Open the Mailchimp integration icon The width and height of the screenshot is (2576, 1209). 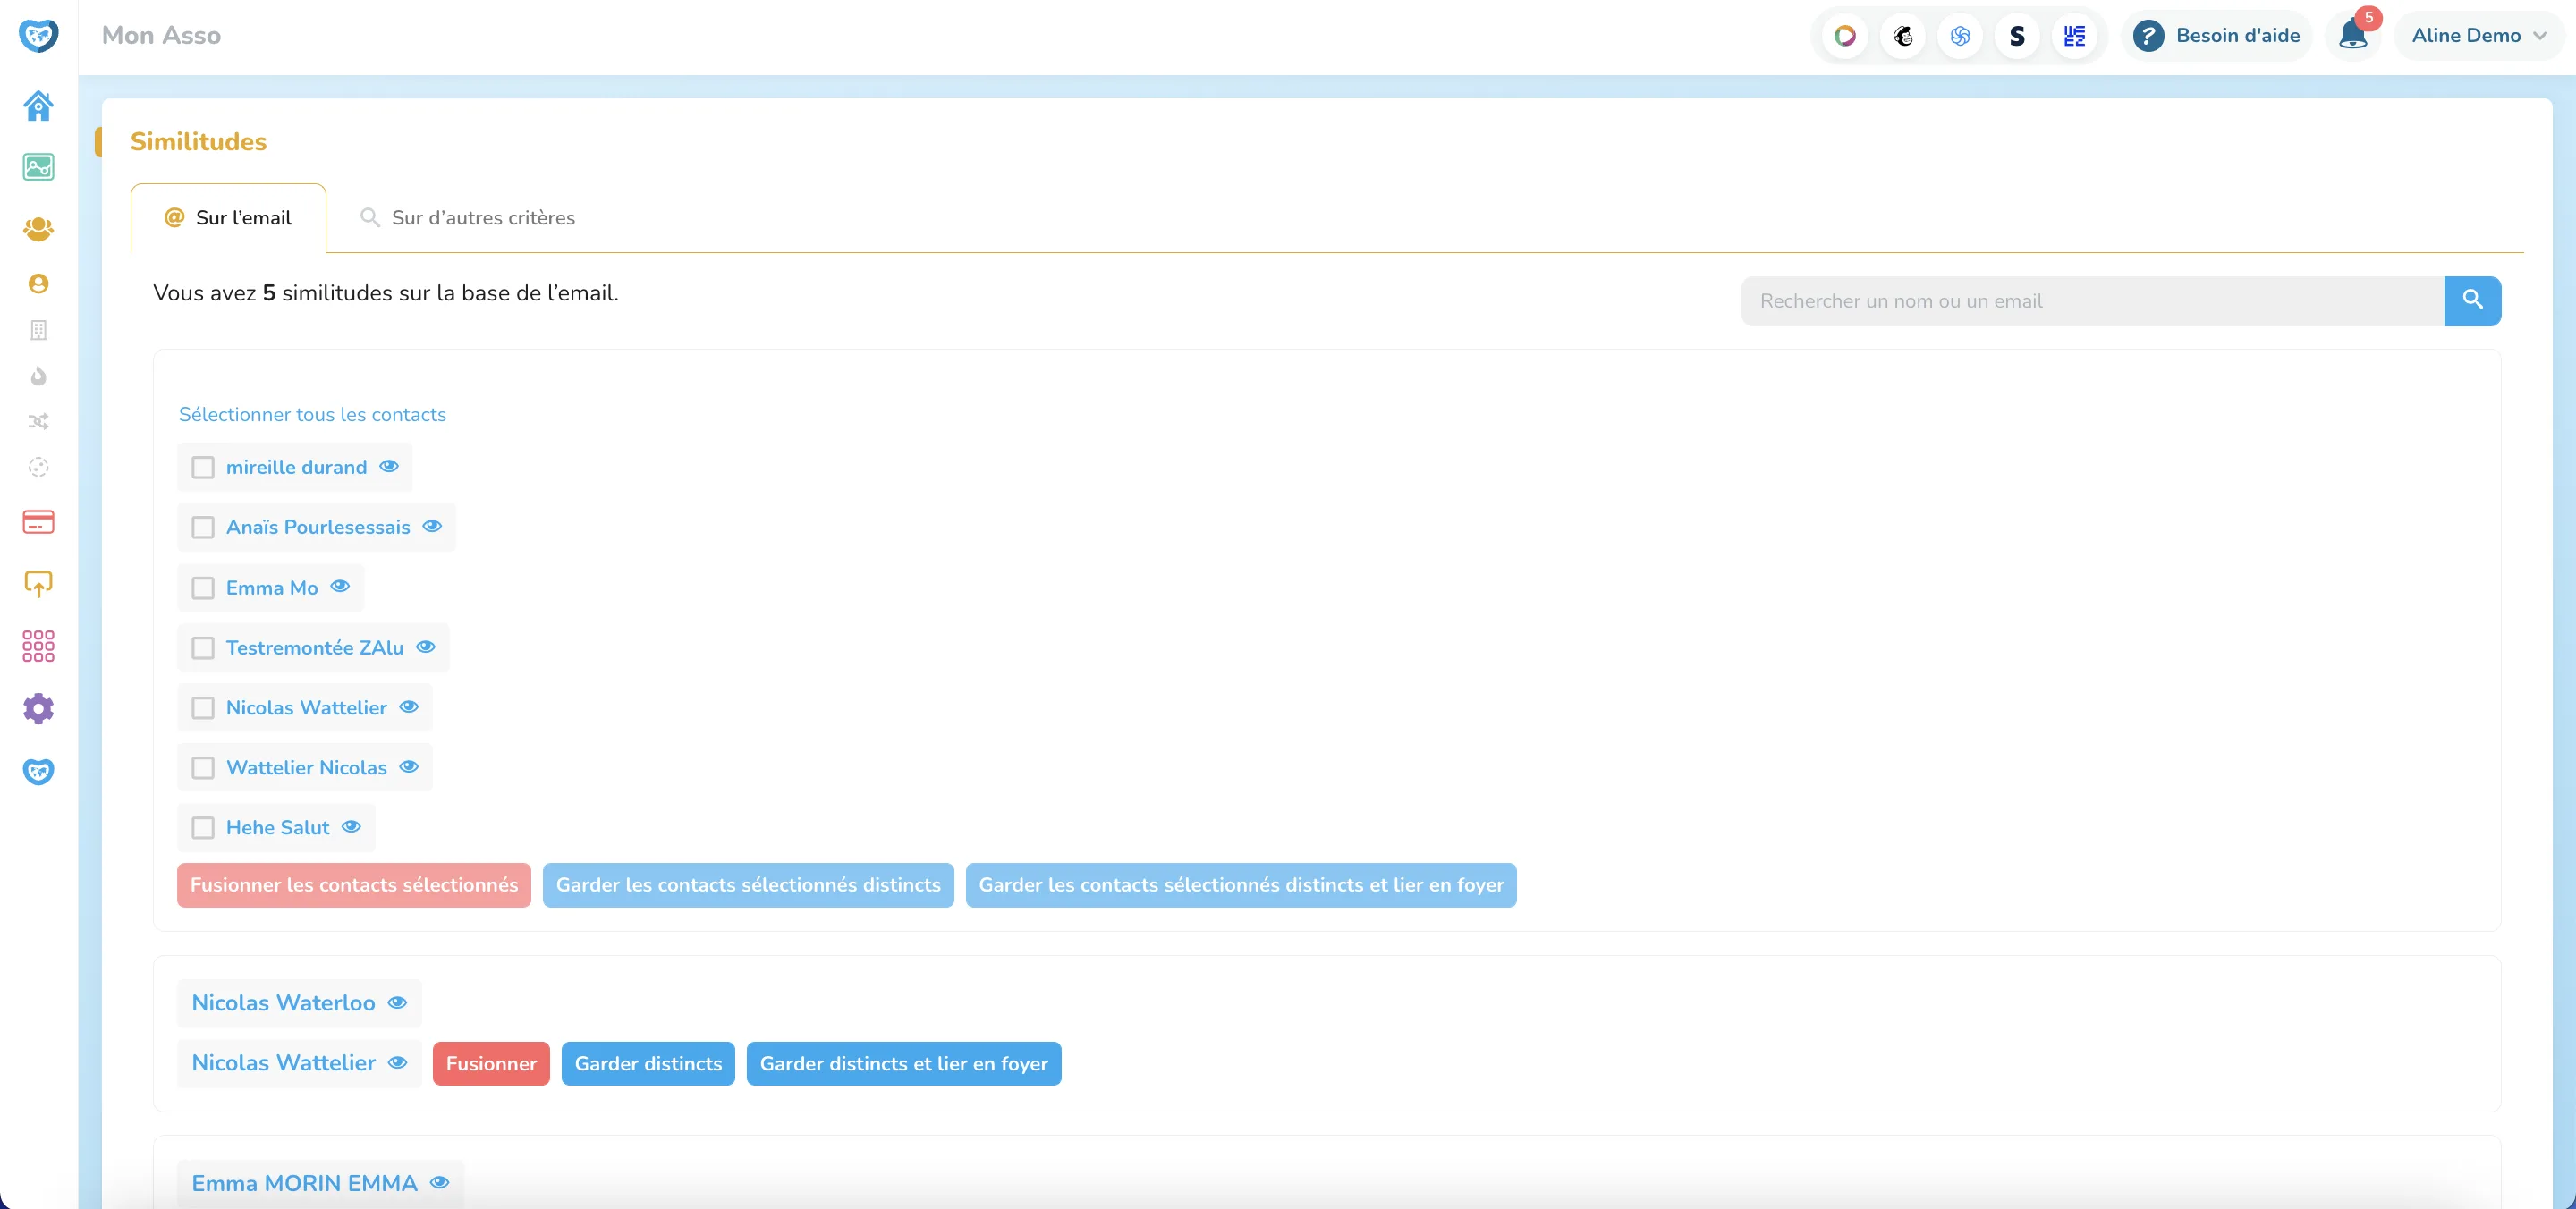click(1902, 36)
